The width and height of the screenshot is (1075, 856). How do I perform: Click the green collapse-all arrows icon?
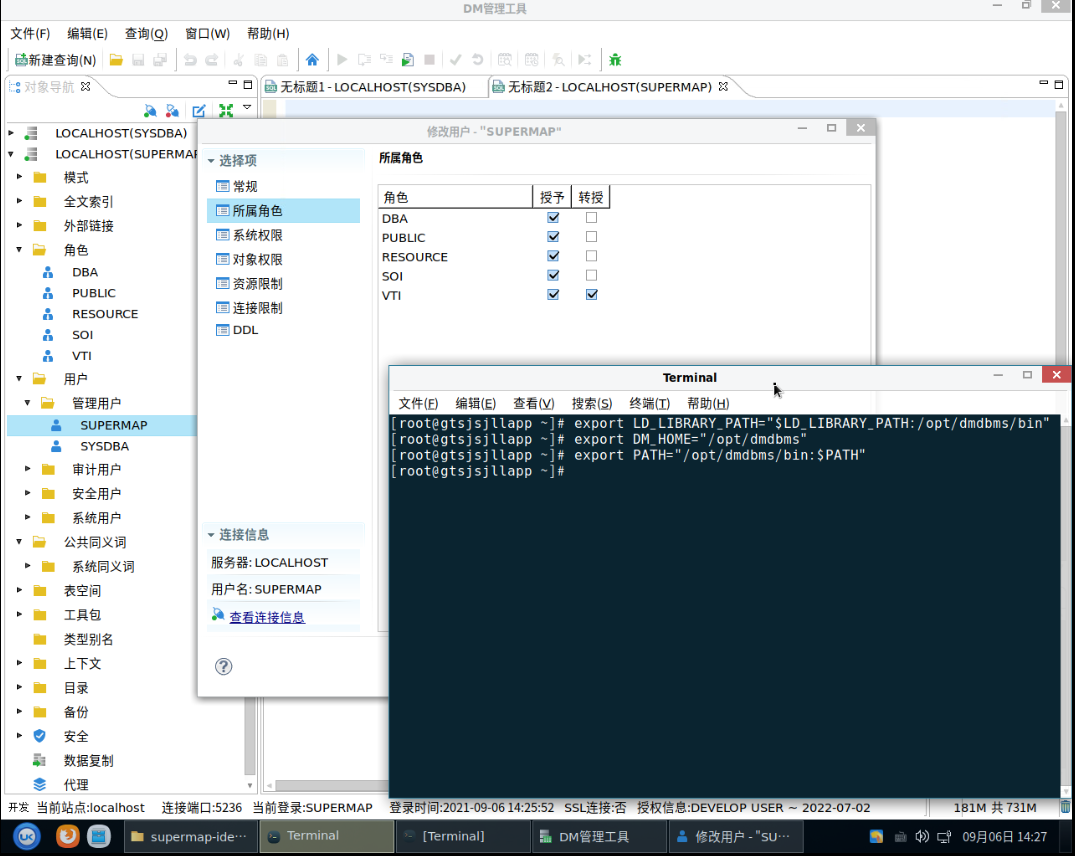tap(226, 110)
